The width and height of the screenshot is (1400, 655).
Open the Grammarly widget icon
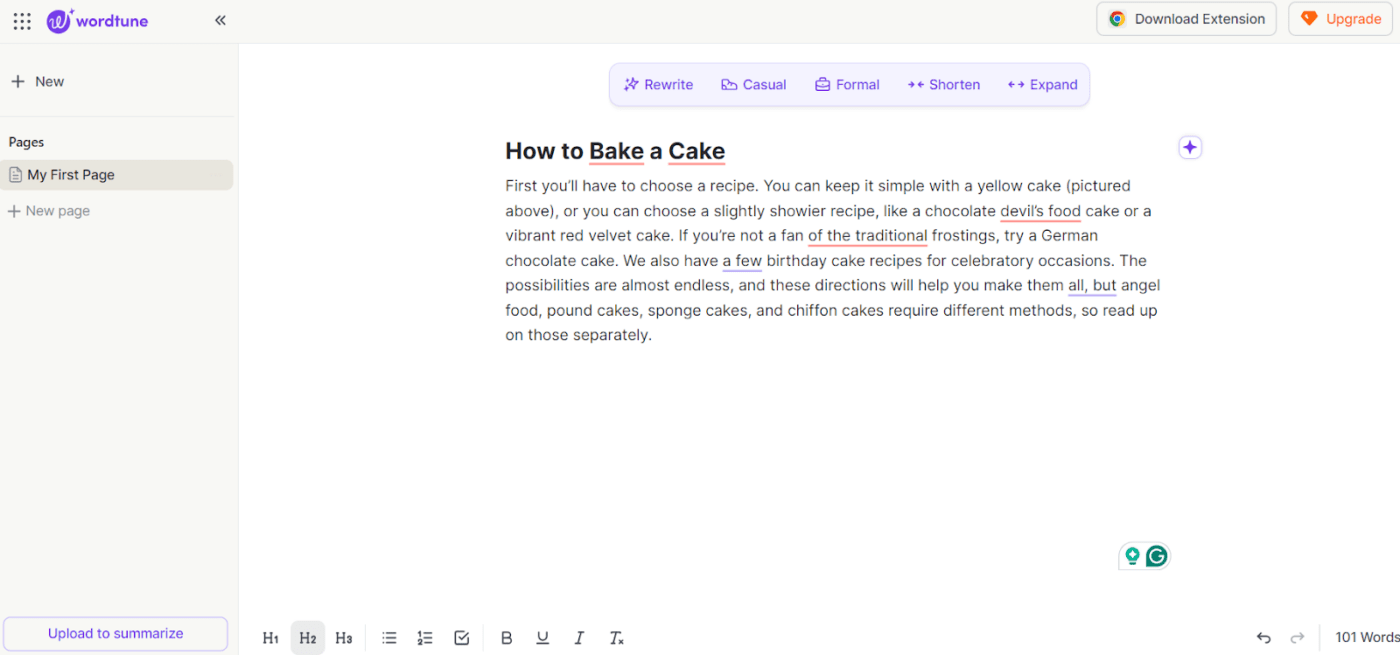(1156, 556)
